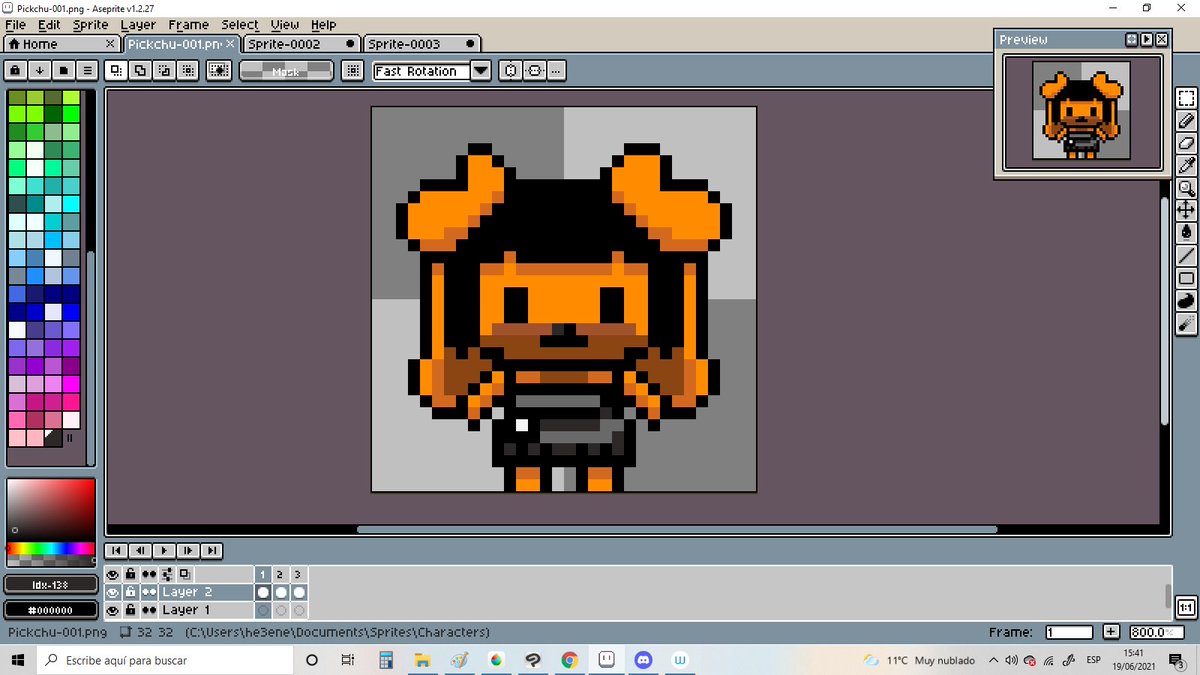Go to first frame button
The image size is (1200, 675).
[116, 551]
